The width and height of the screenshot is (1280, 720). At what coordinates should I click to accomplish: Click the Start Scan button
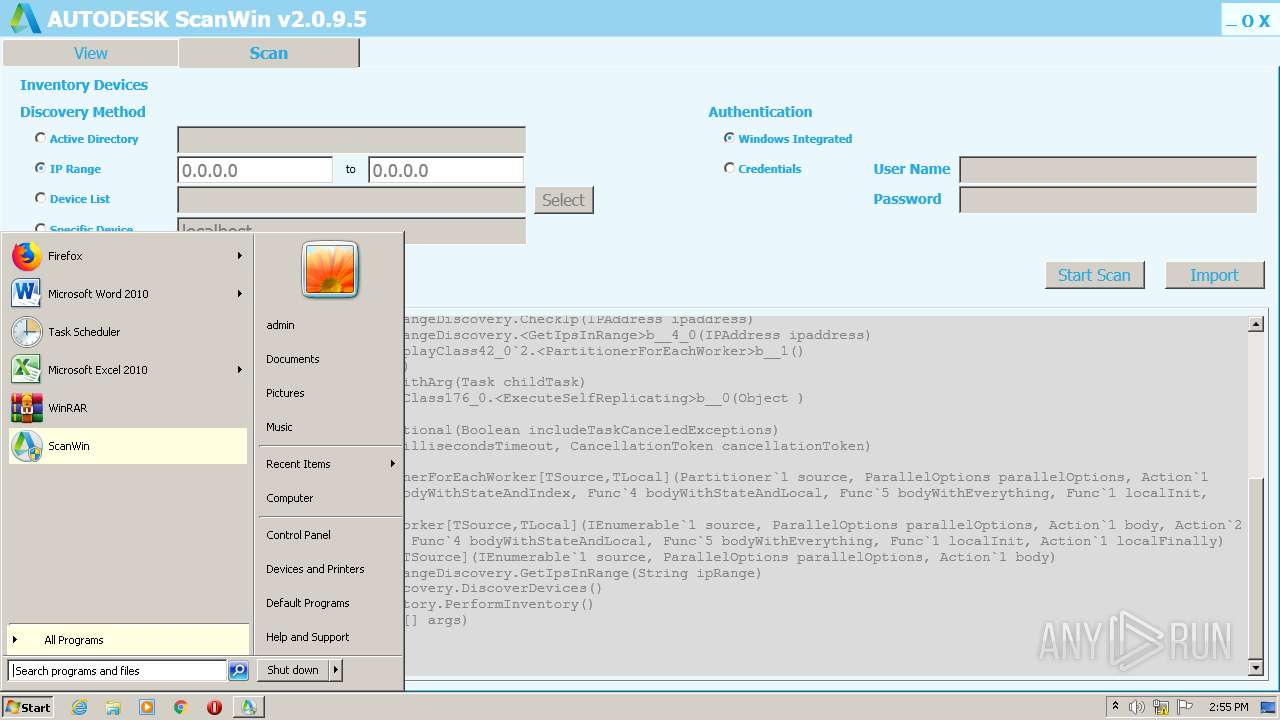(1094, 275)
